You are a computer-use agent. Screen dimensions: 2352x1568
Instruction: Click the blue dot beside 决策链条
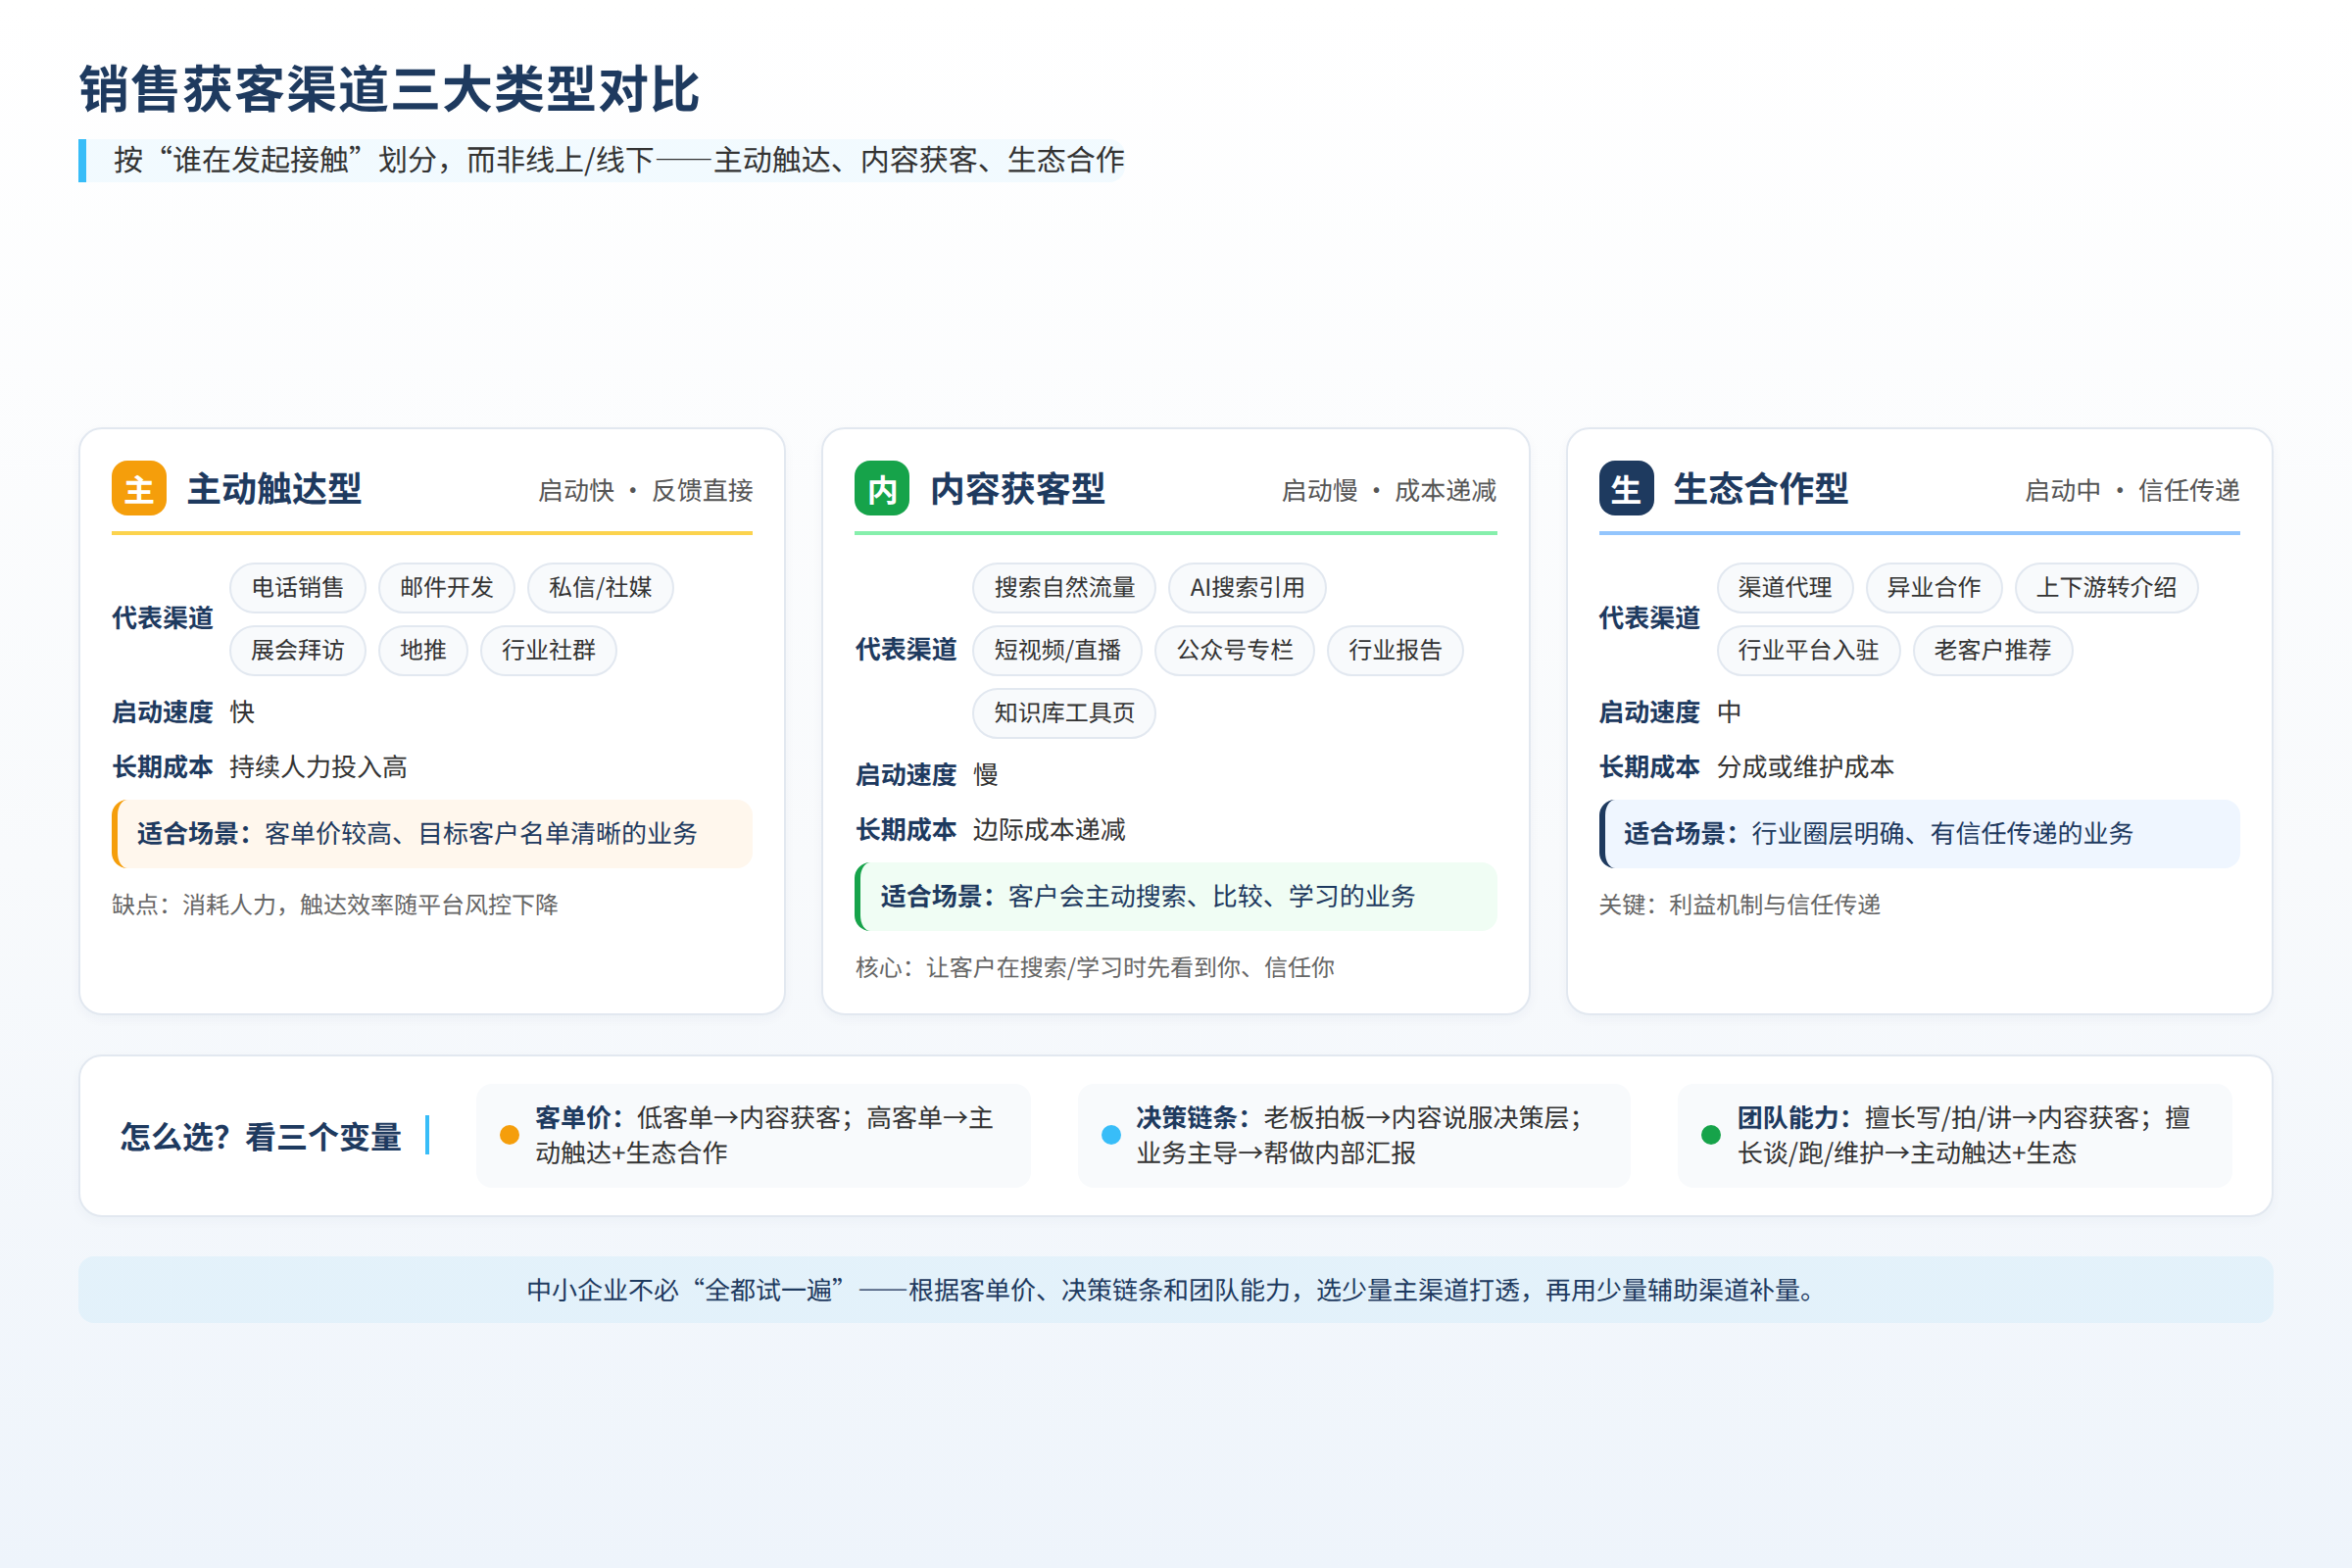click(x=1111, y=1135)
